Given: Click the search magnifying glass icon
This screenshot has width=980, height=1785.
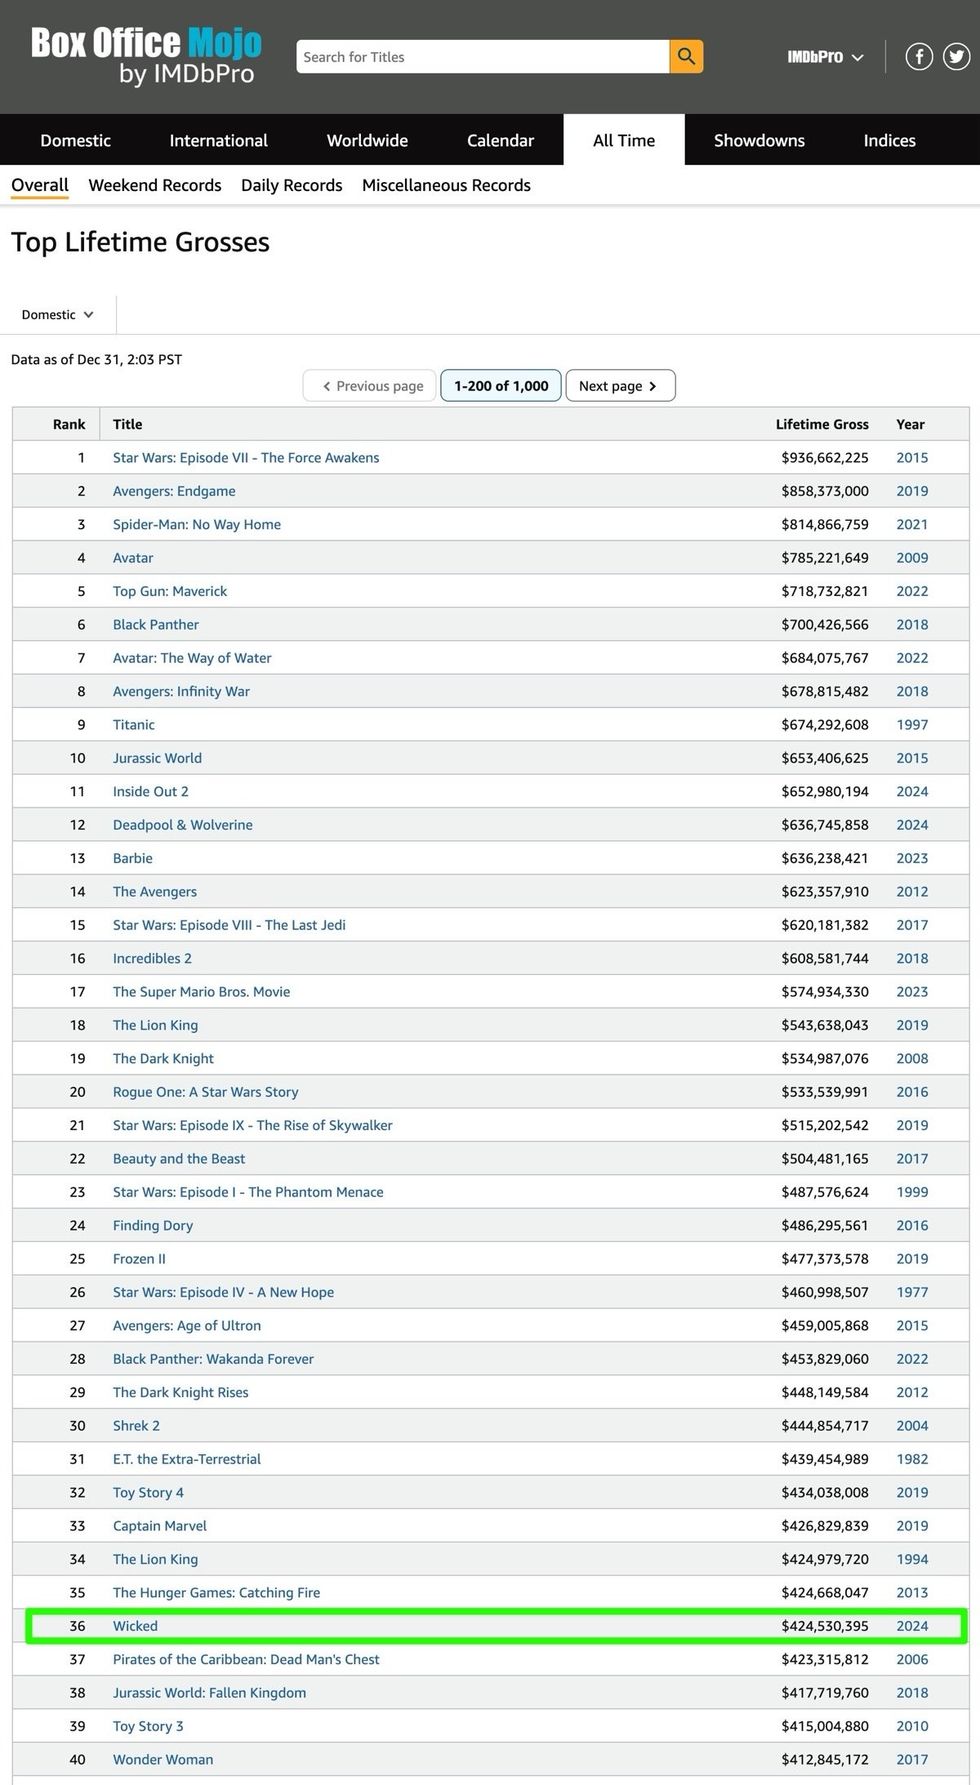Looking at the screenshot, I should pos(686,56).
